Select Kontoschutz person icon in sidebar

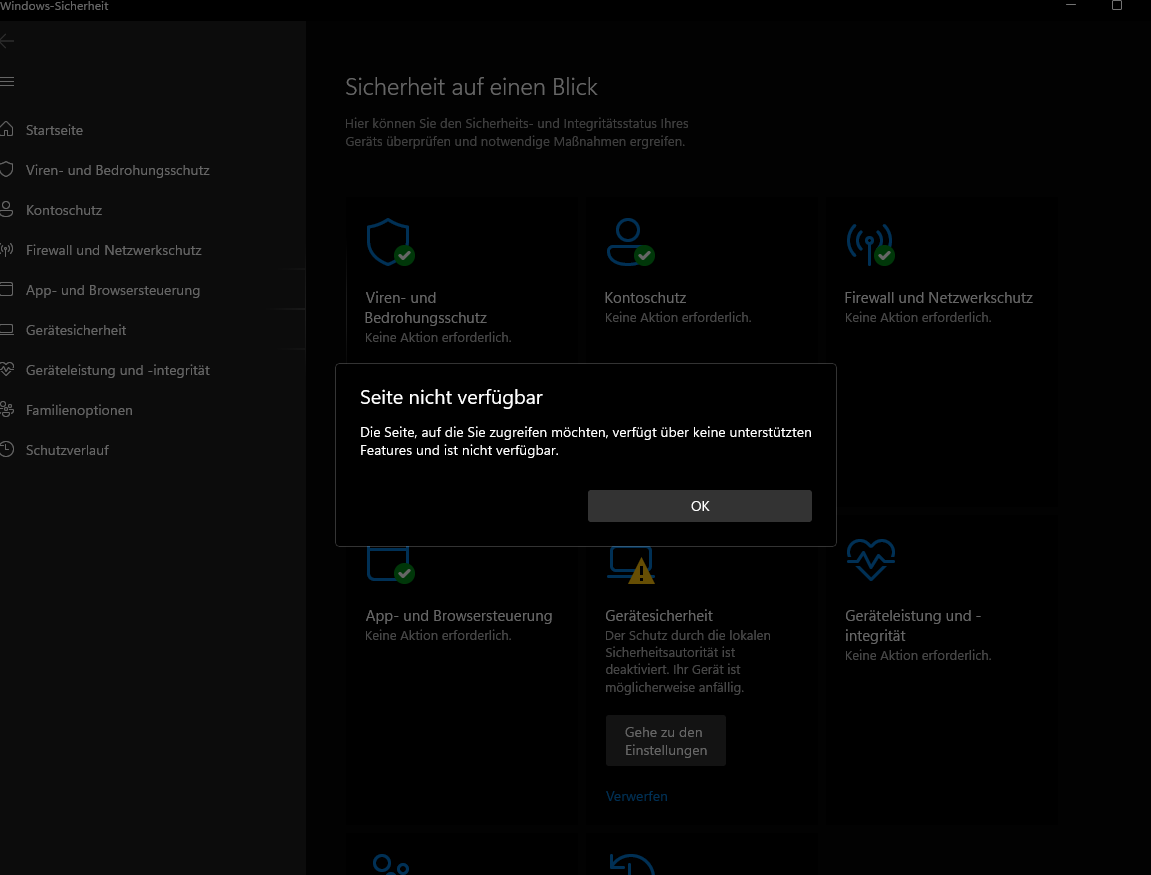[x=8, y=210]
